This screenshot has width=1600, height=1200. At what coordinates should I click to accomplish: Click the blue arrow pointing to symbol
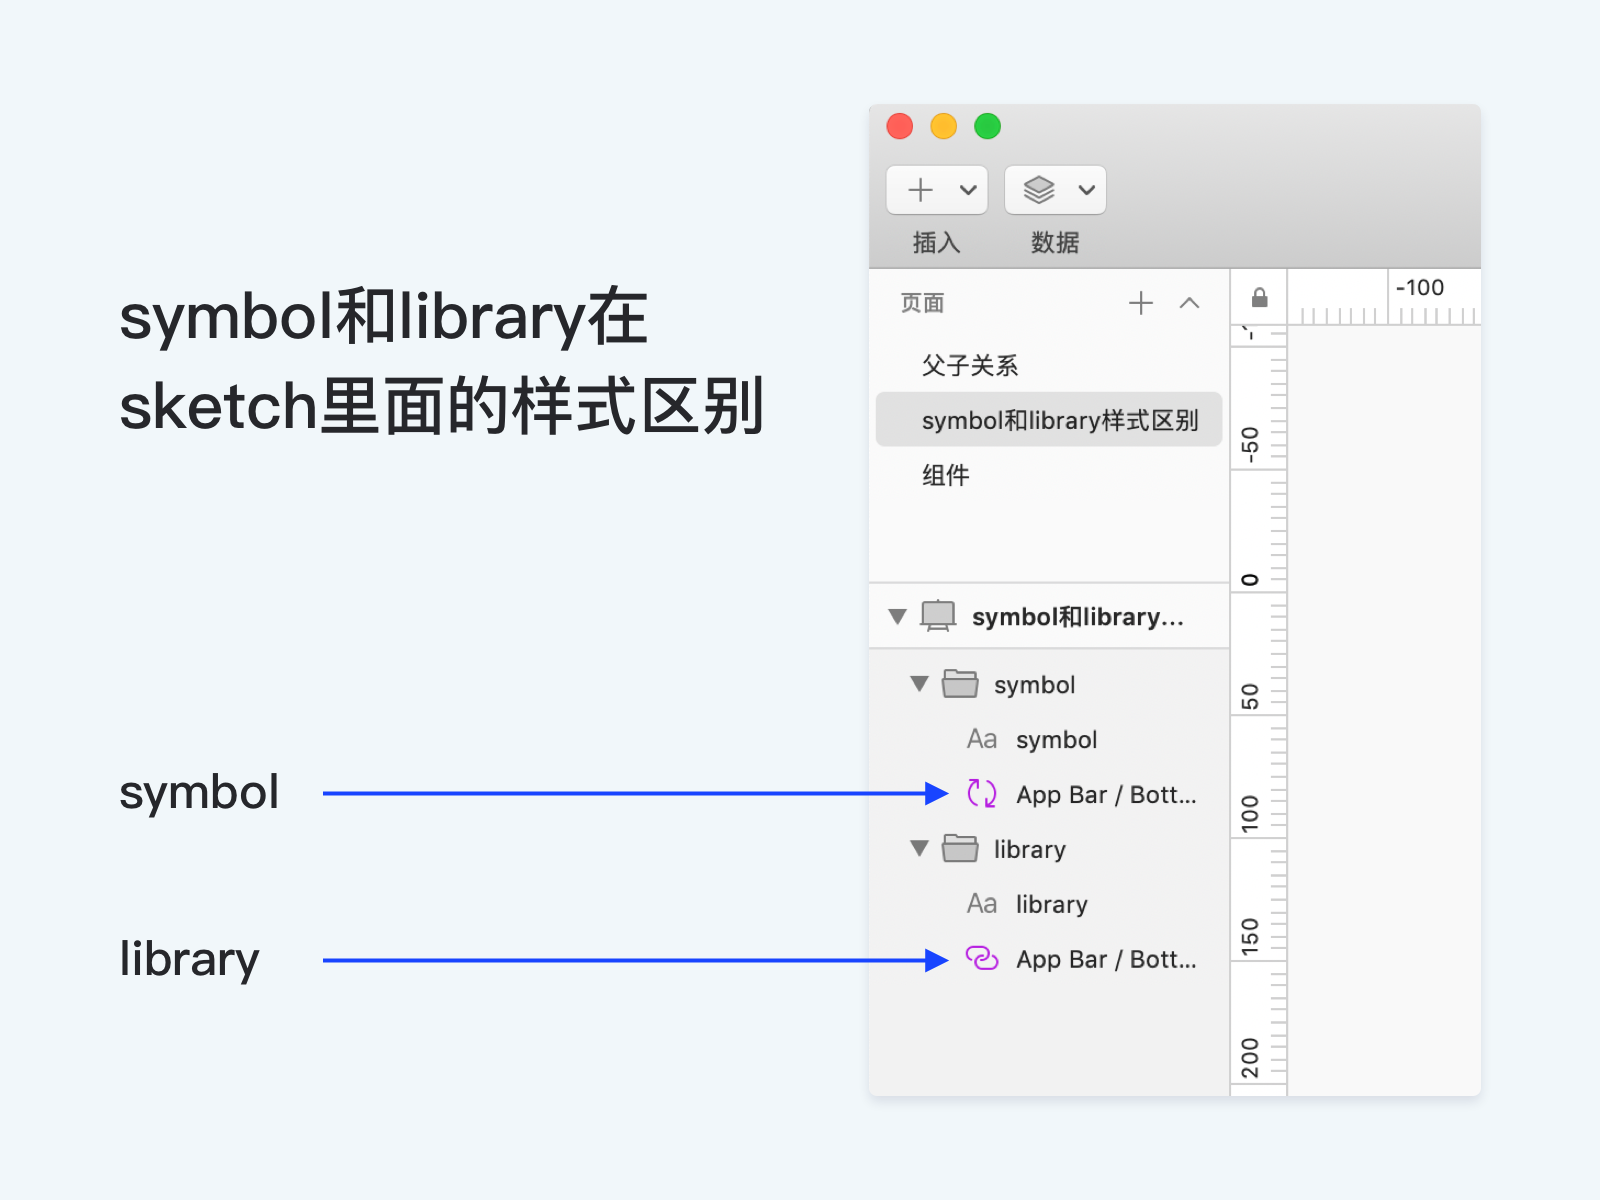coord(630,792)
